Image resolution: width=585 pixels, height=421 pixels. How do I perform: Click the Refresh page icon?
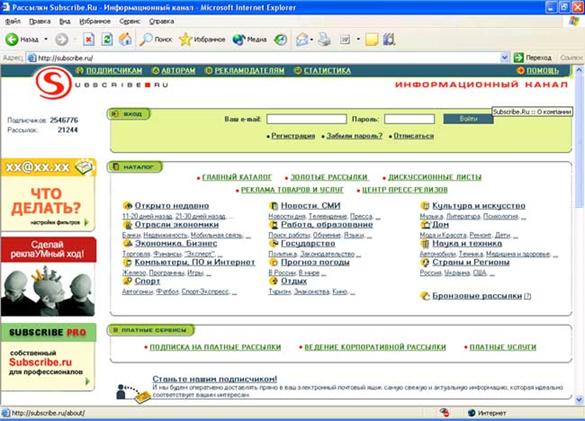point(107,39)
